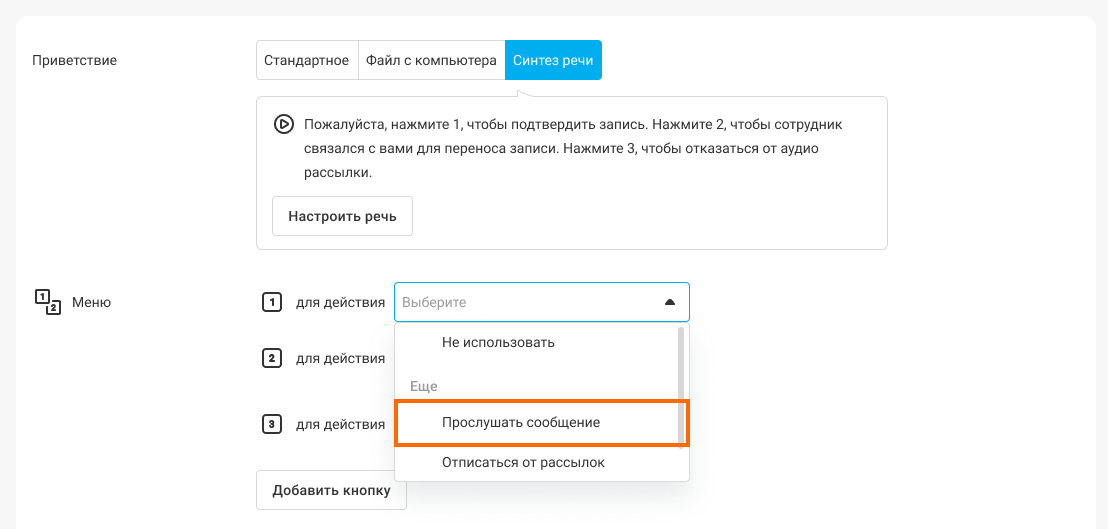
Task: Collapse the dropdown using the arrow icon
Action: [x=670, y=302]
